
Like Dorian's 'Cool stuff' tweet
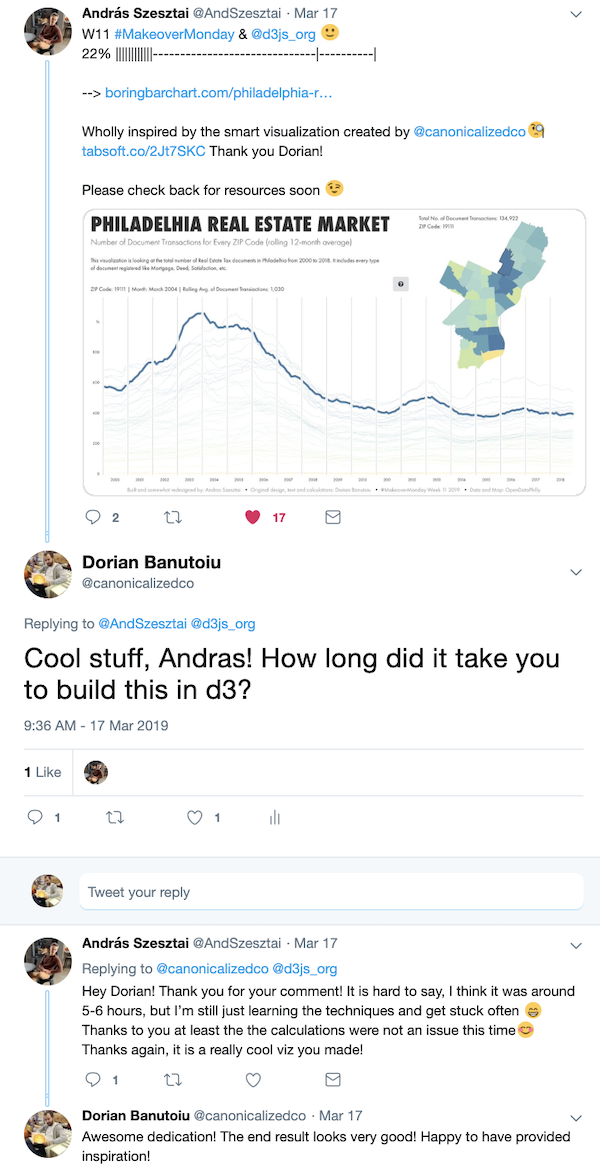tap(196, 817)
